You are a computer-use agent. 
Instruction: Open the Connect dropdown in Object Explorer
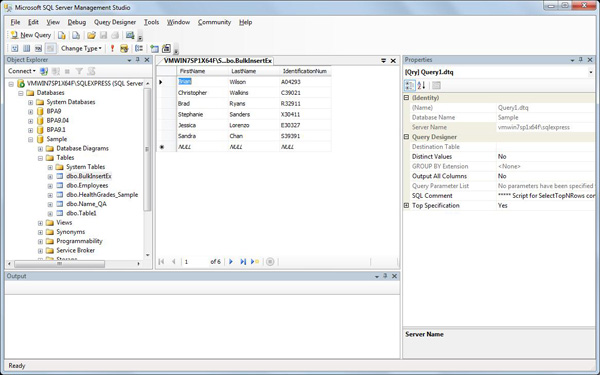pos(22,71)
